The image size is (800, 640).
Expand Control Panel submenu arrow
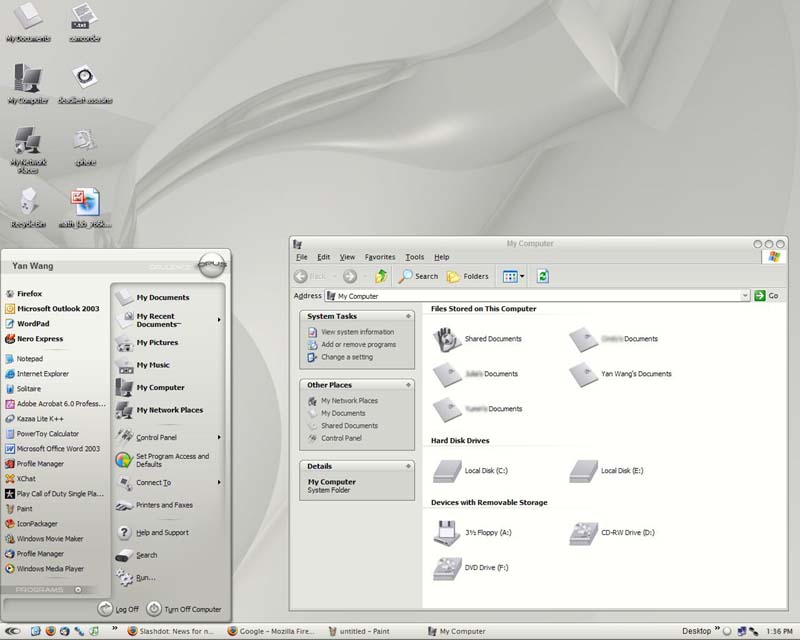[219, 437]
